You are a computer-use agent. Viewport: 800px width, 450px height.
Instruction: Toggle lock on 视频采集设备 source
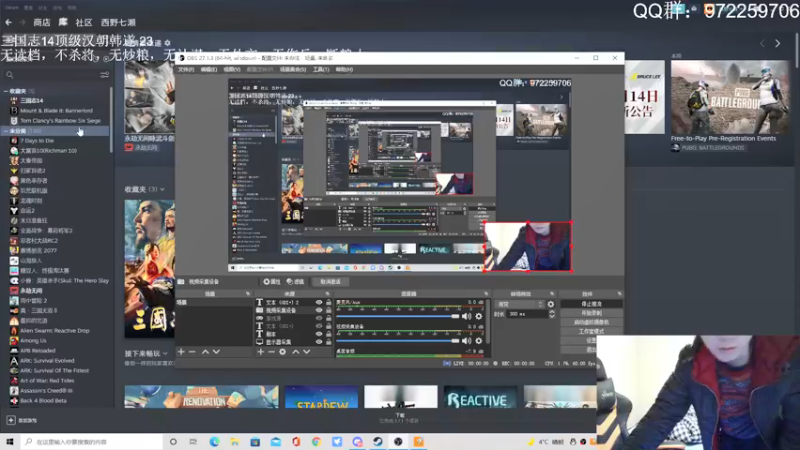click(329, 310)
